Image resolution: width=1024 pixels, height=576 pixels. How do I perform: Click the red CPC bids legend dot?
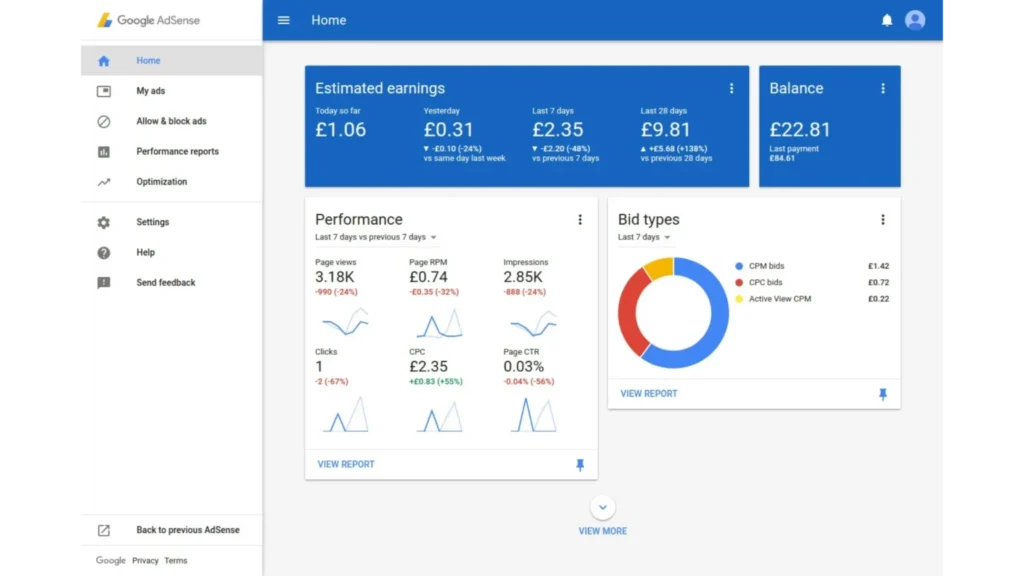click(x=739, y=283)
